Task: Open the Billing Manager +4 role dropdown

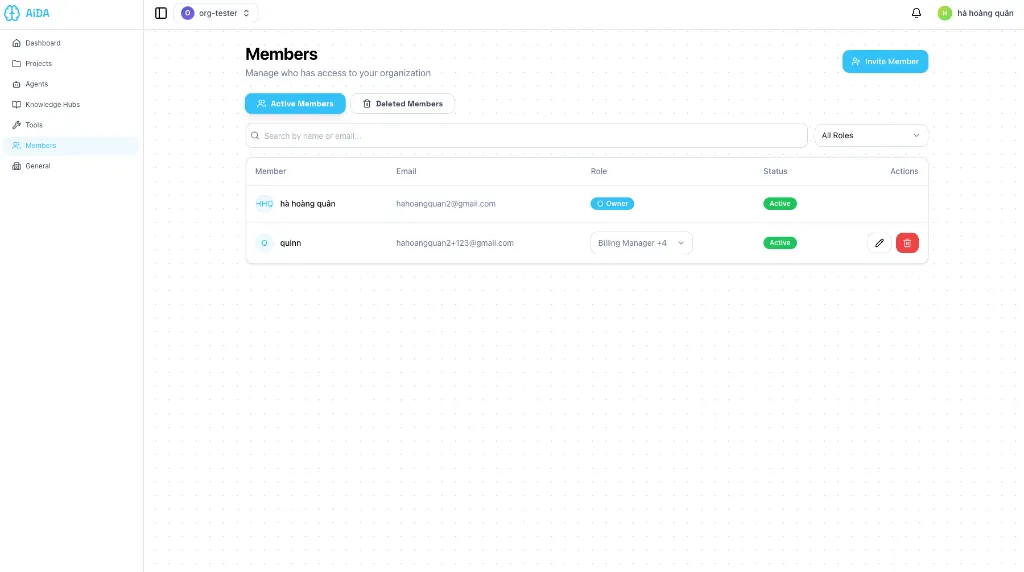Action: point(641,243)
